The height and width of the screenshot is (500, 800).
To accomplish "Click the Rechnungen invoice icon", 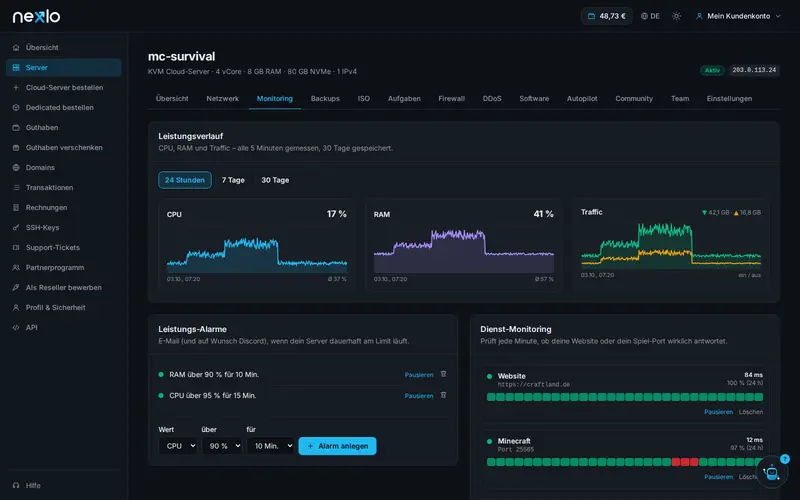I will click(16, 208).
